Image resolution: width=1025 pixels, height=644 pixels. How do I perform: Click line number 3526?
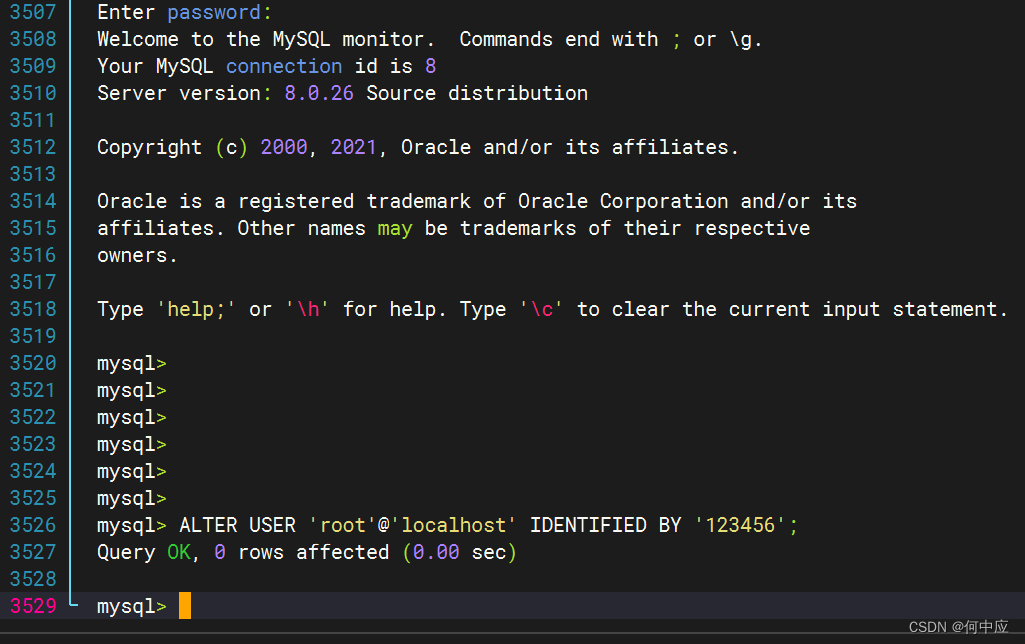click(x=33, y=525)
